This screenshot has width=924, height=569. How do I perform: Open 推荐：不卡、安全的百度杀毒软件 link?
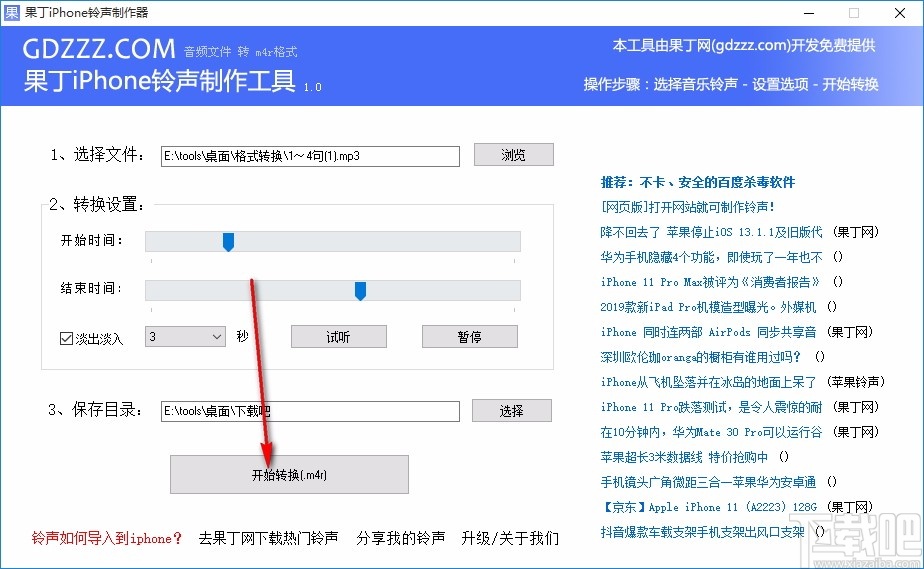point(698,182)
